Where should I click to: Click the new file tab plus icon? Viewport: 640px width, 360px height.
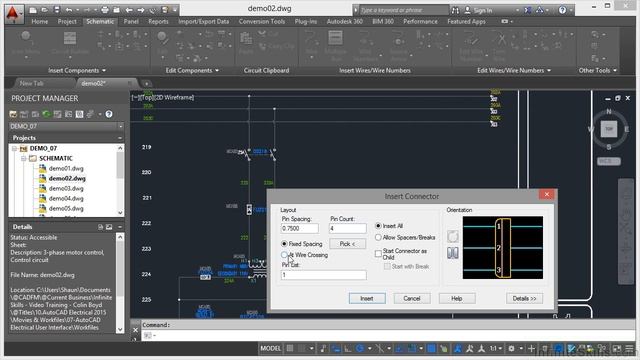pos(146,83)
